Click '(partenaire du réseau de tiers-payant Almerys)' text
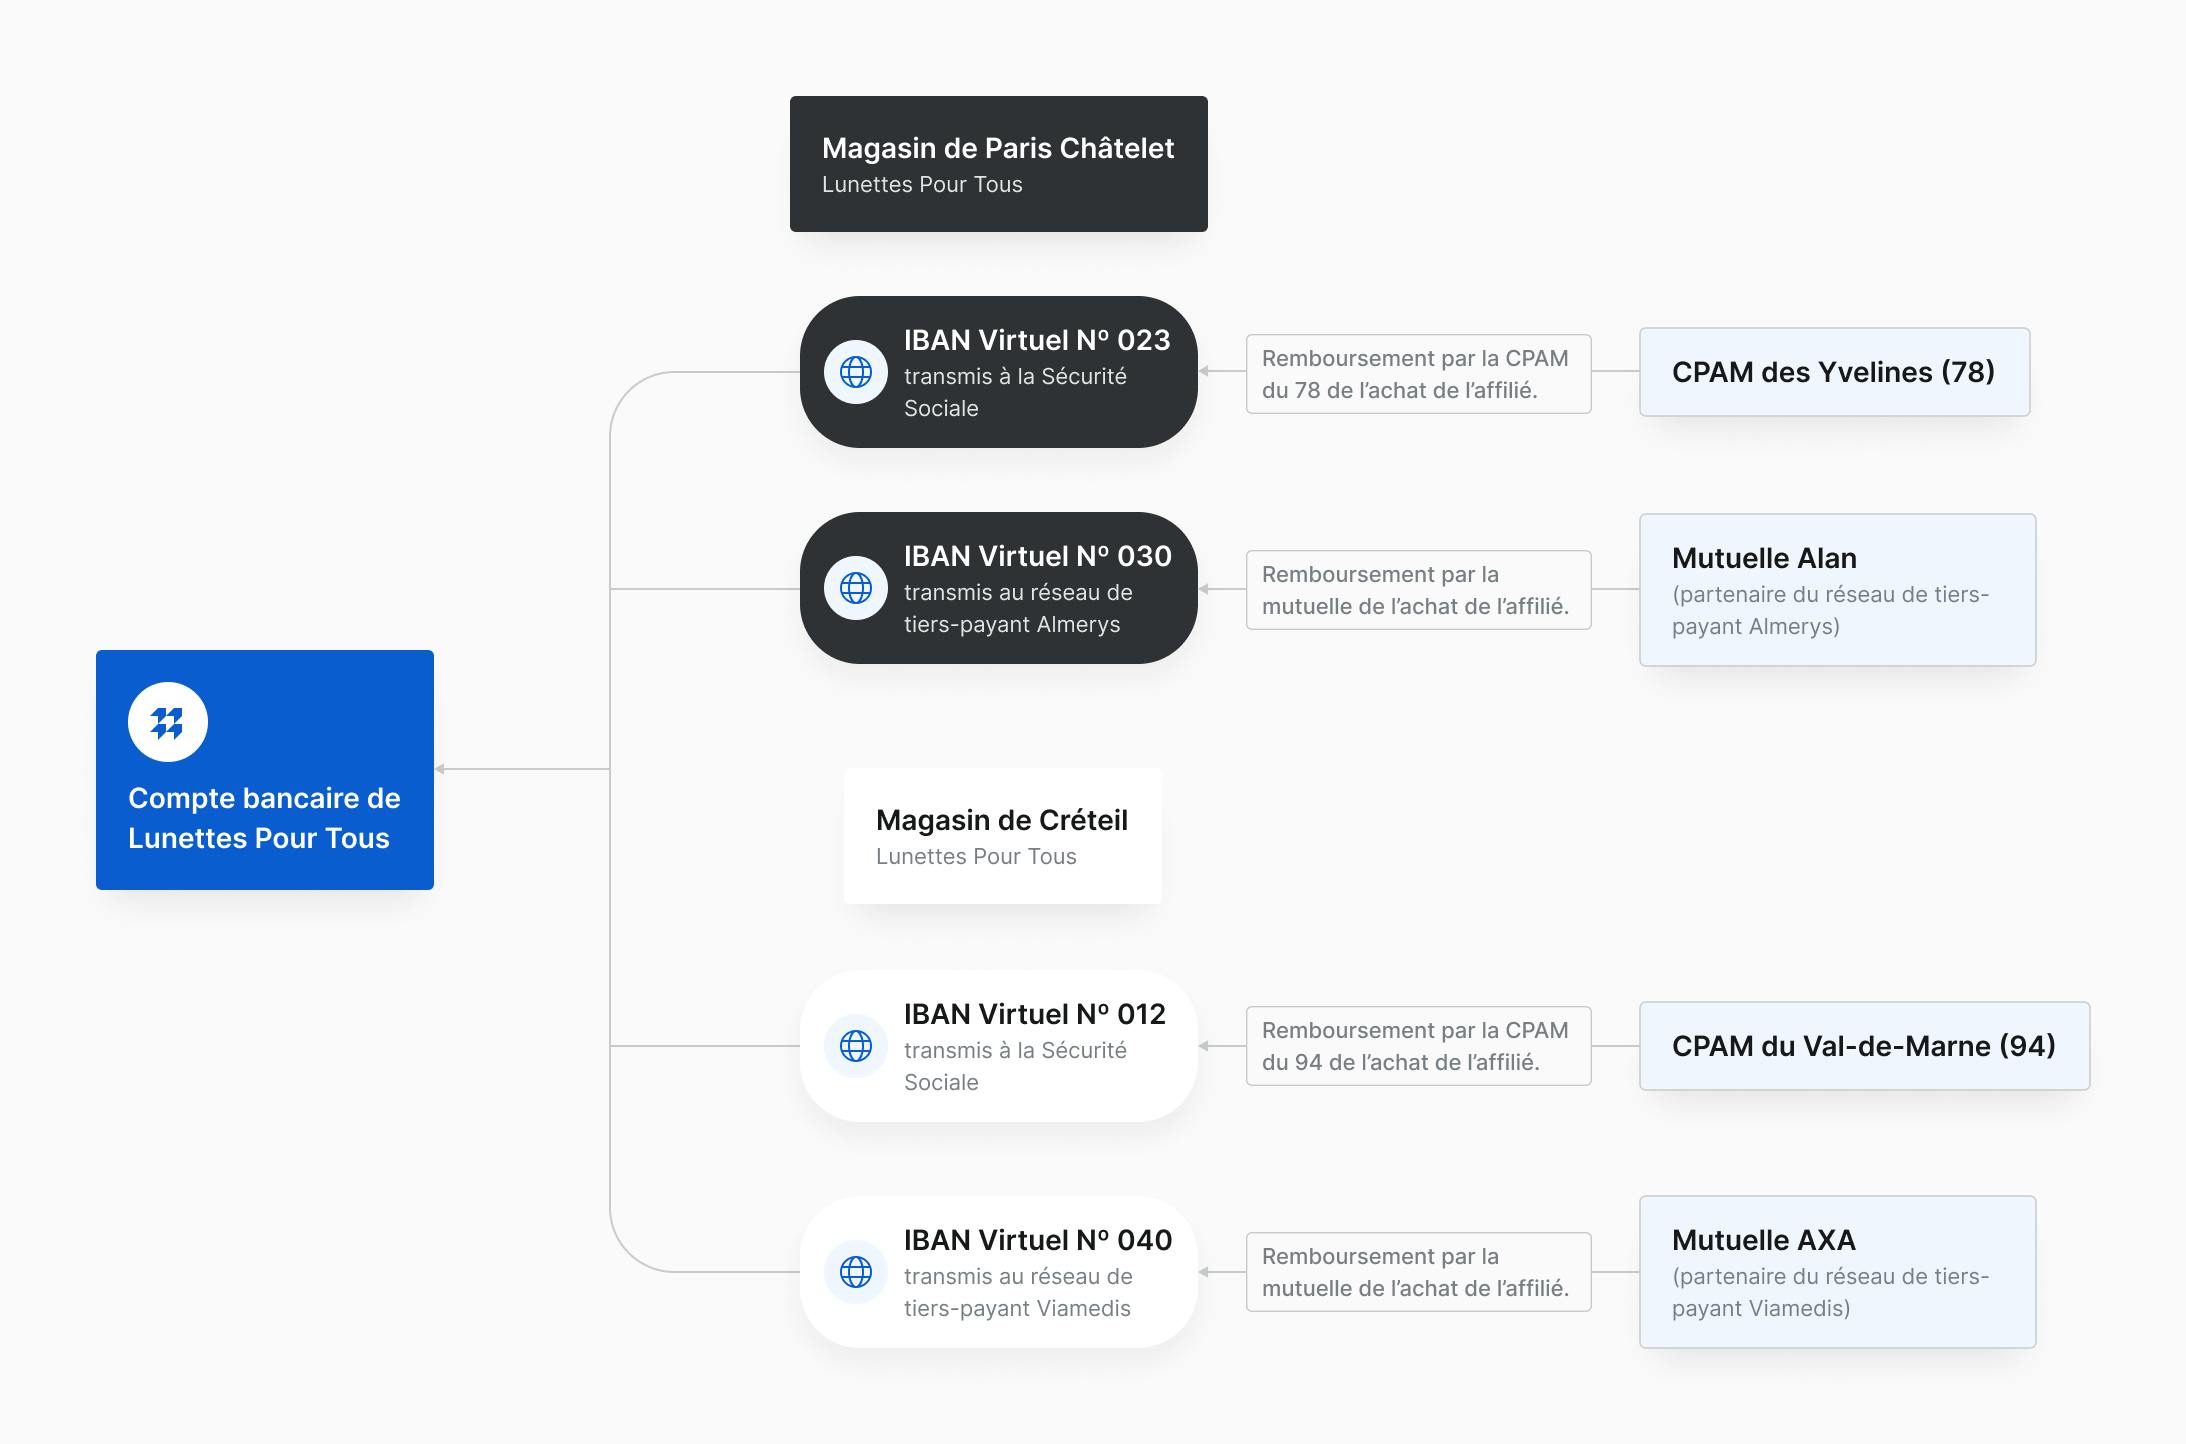 point(1830,610)
